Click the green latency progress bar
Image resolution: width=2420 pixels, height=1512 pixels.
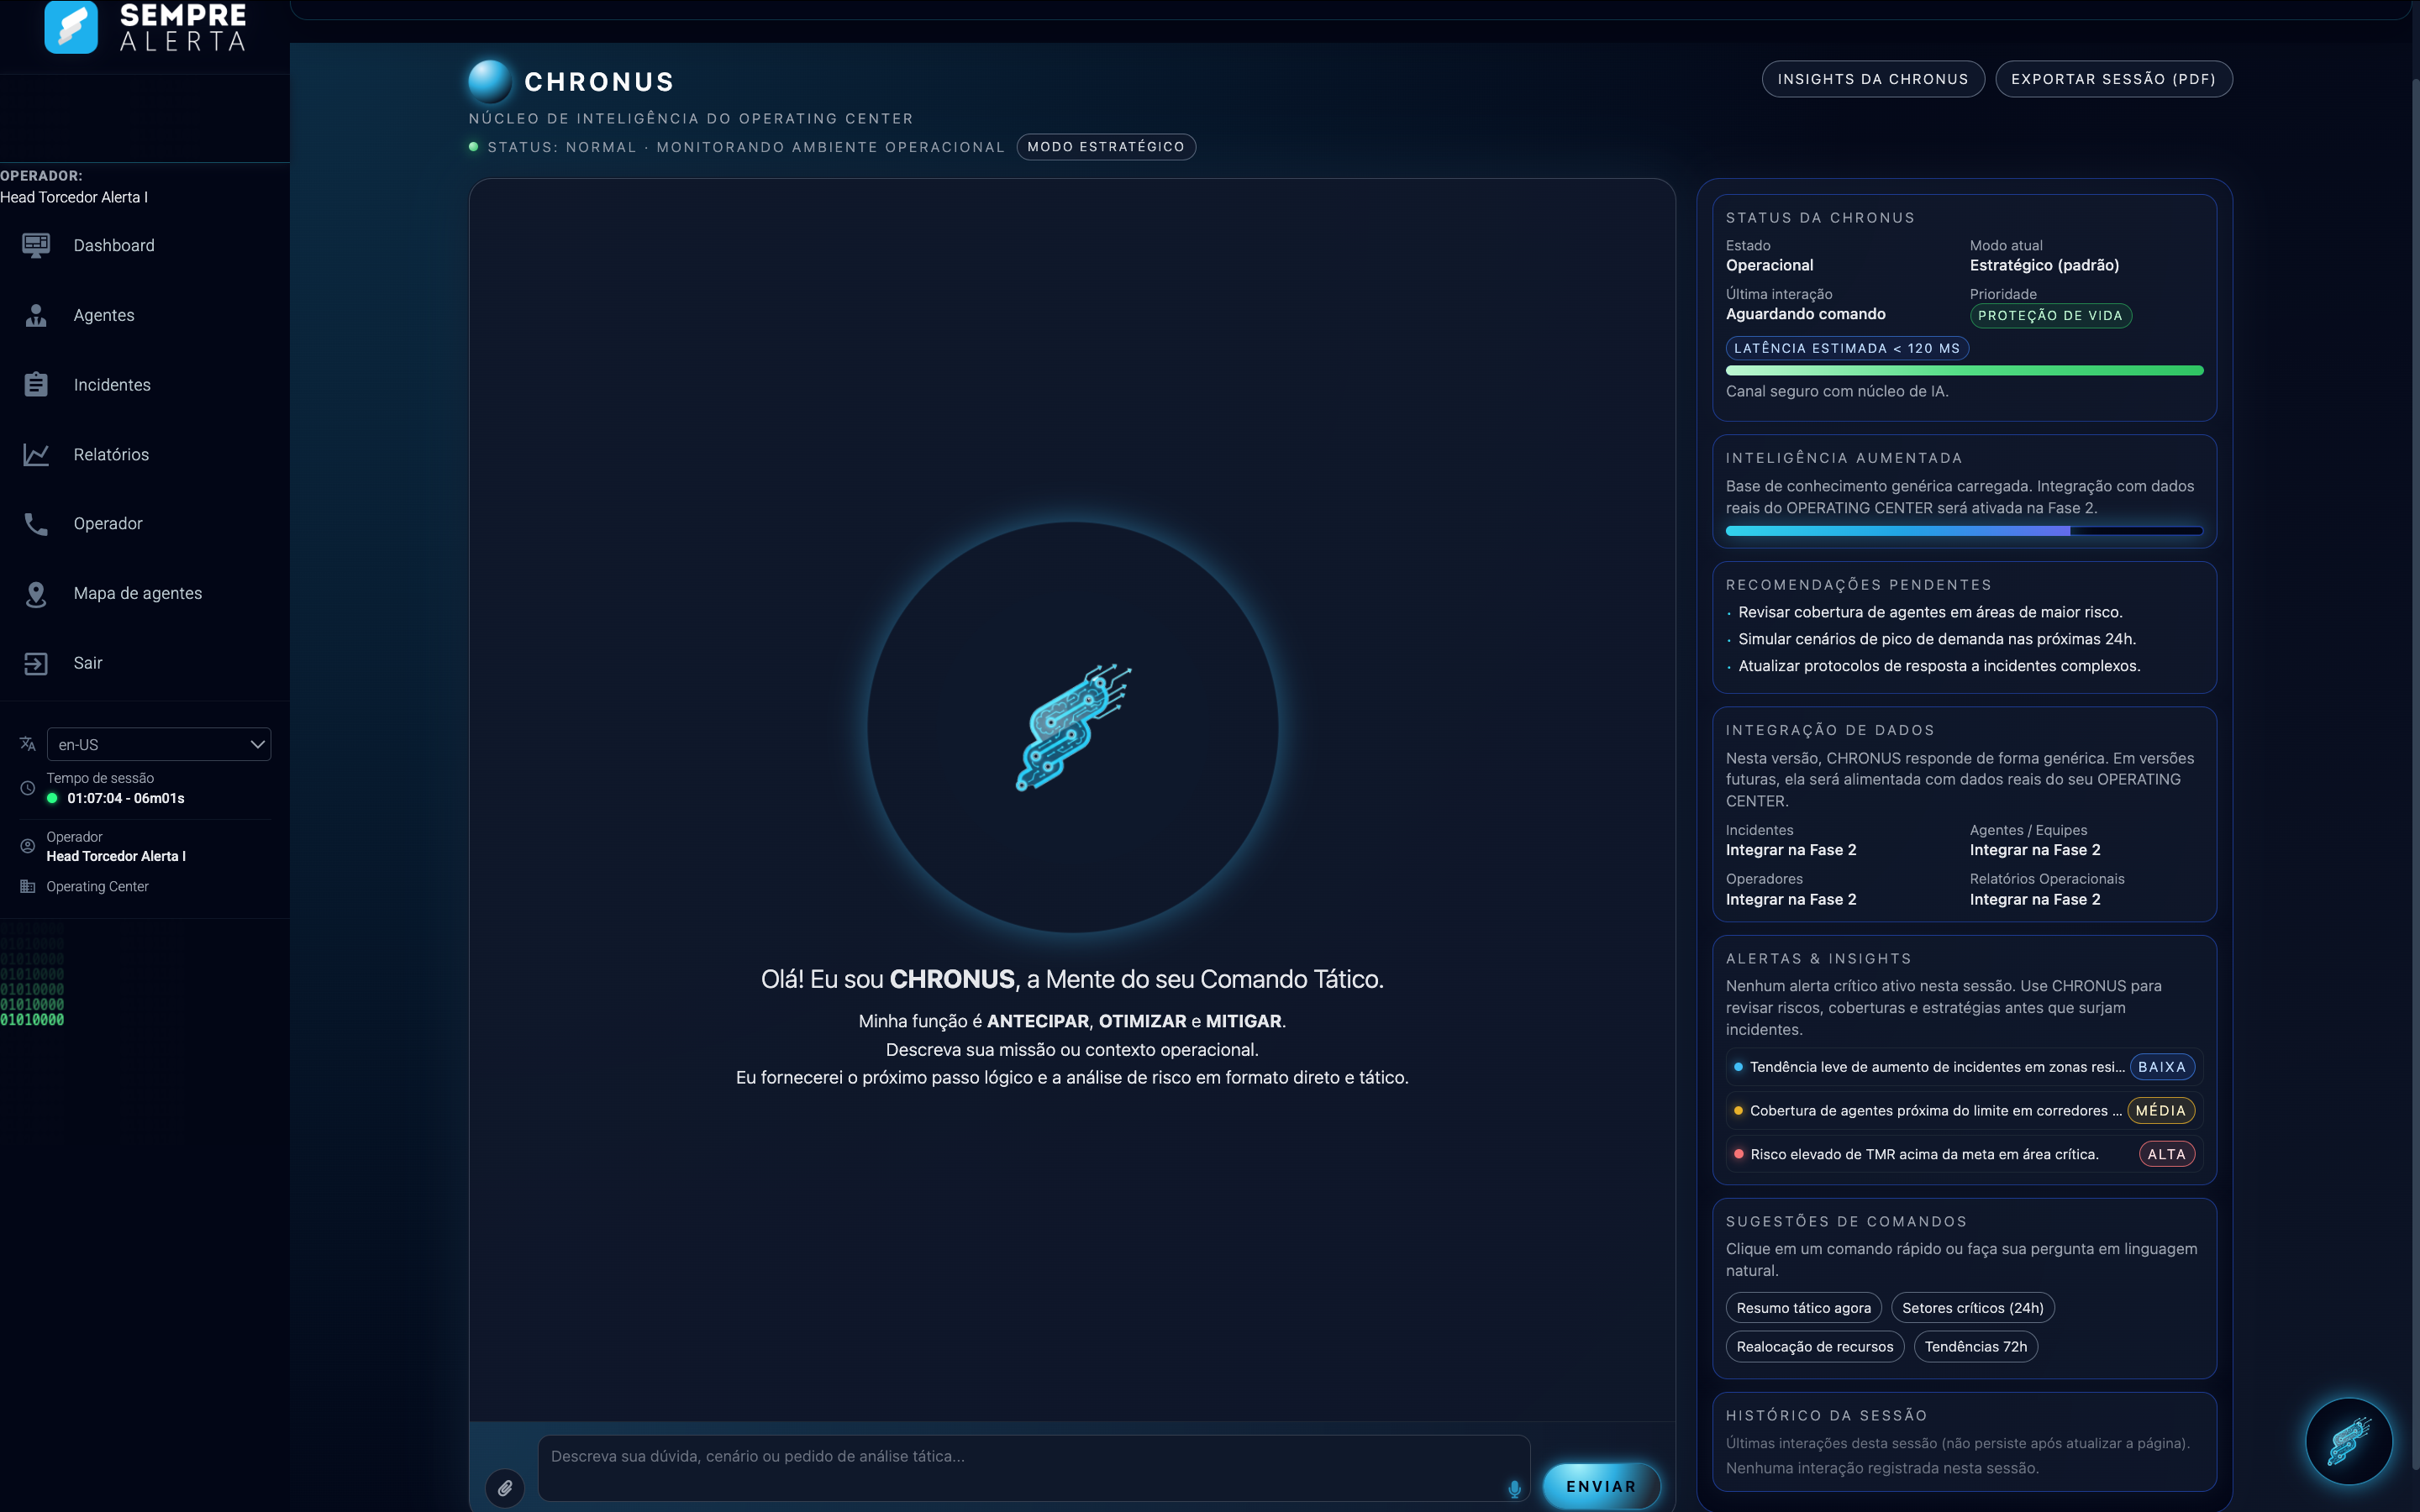(1964, 370)
